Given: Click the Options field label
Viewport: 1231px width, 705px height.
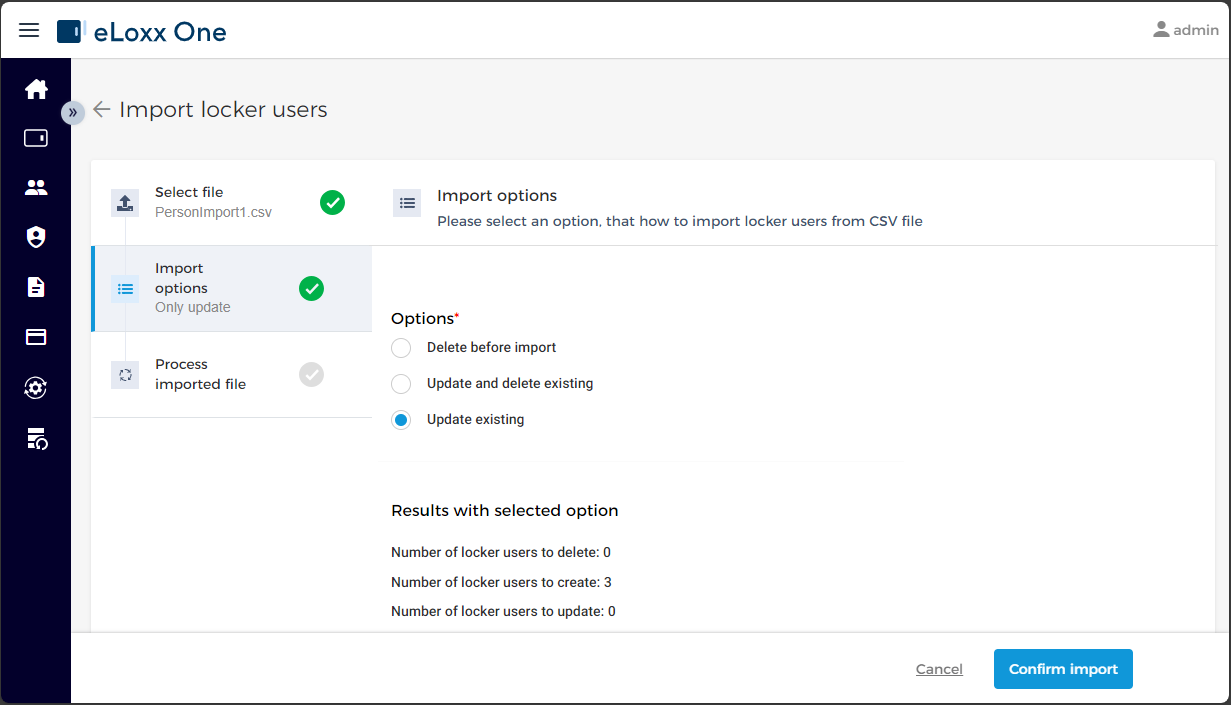Looking at the screenshot, I should pyautogui.click(x=425, y=319).
